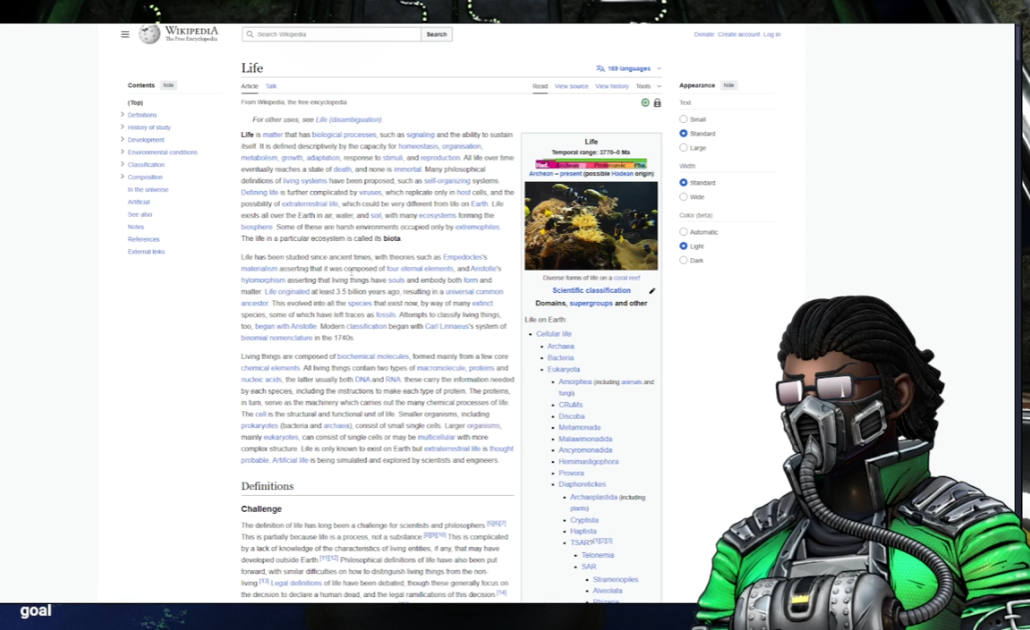
Task: Open the View source tab
Action: pos(571,86)
